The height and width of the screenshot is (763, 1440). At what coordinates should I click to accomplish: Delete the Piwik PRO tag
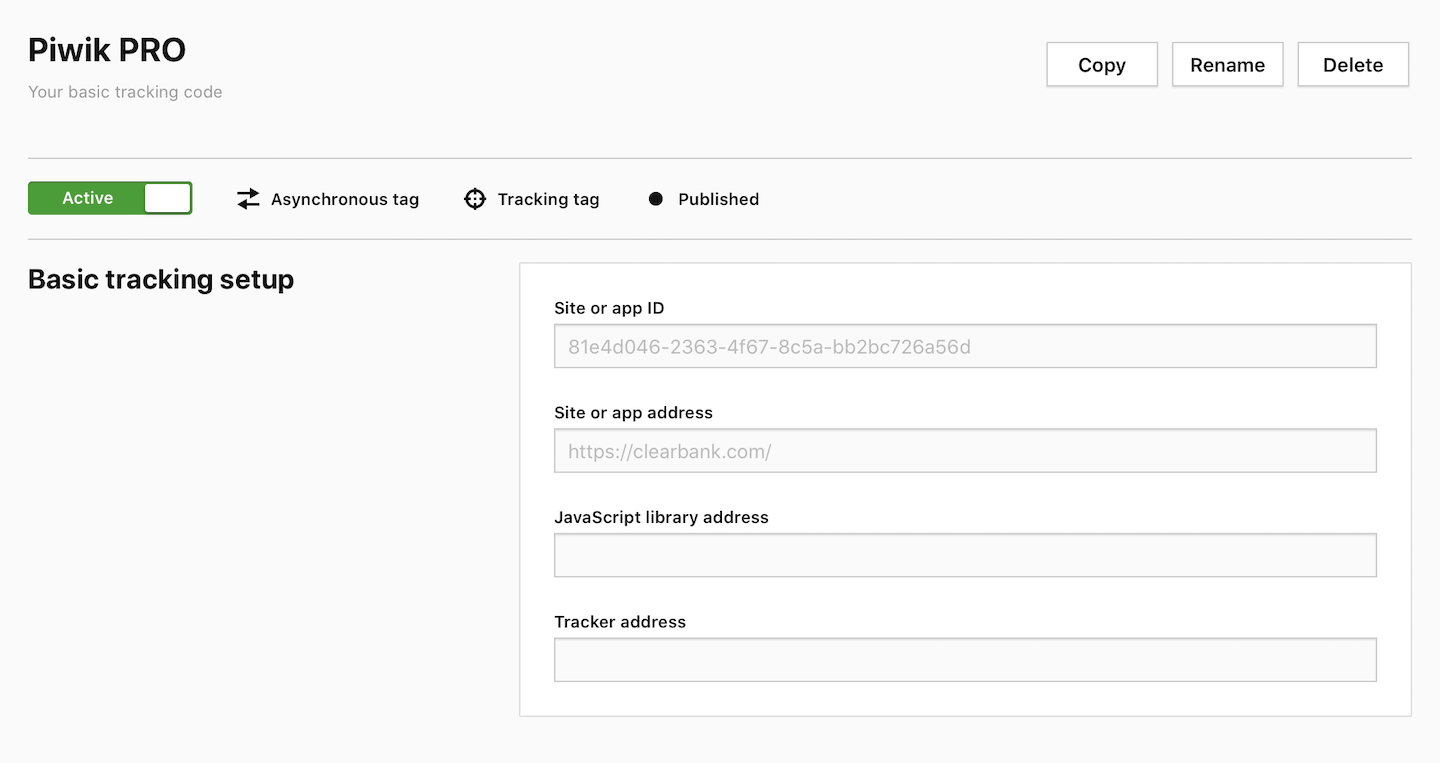tap(1353, 64)
